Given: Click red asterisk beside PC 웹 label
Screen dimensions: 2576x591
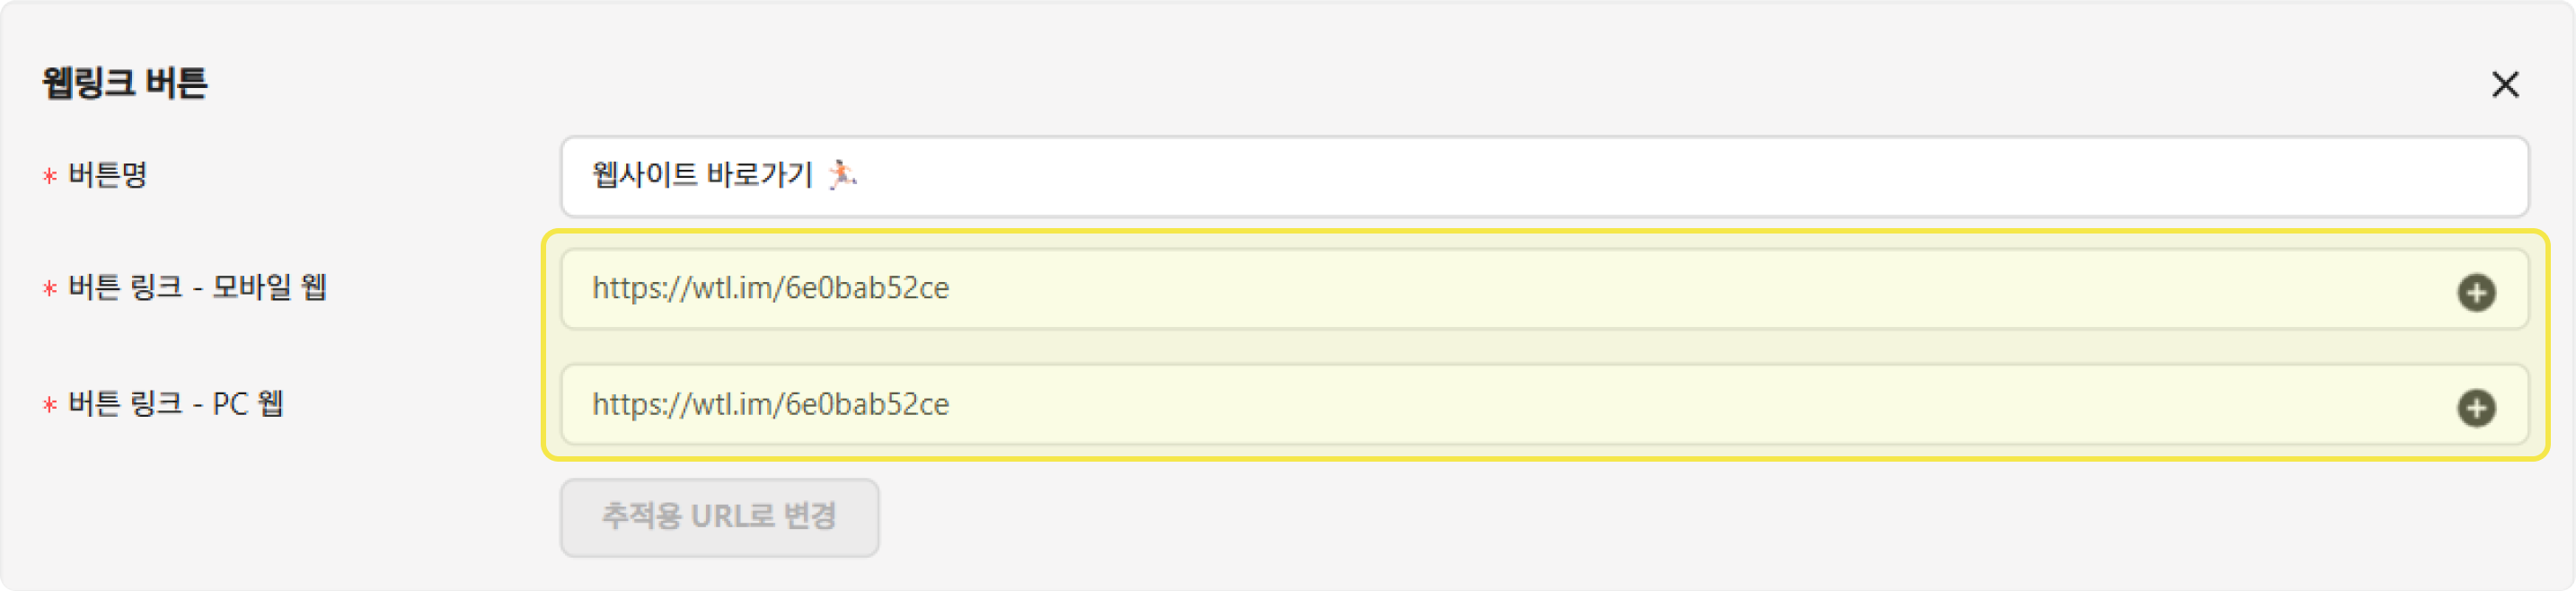Looking at the screenshot, I should tap(49, 406).
